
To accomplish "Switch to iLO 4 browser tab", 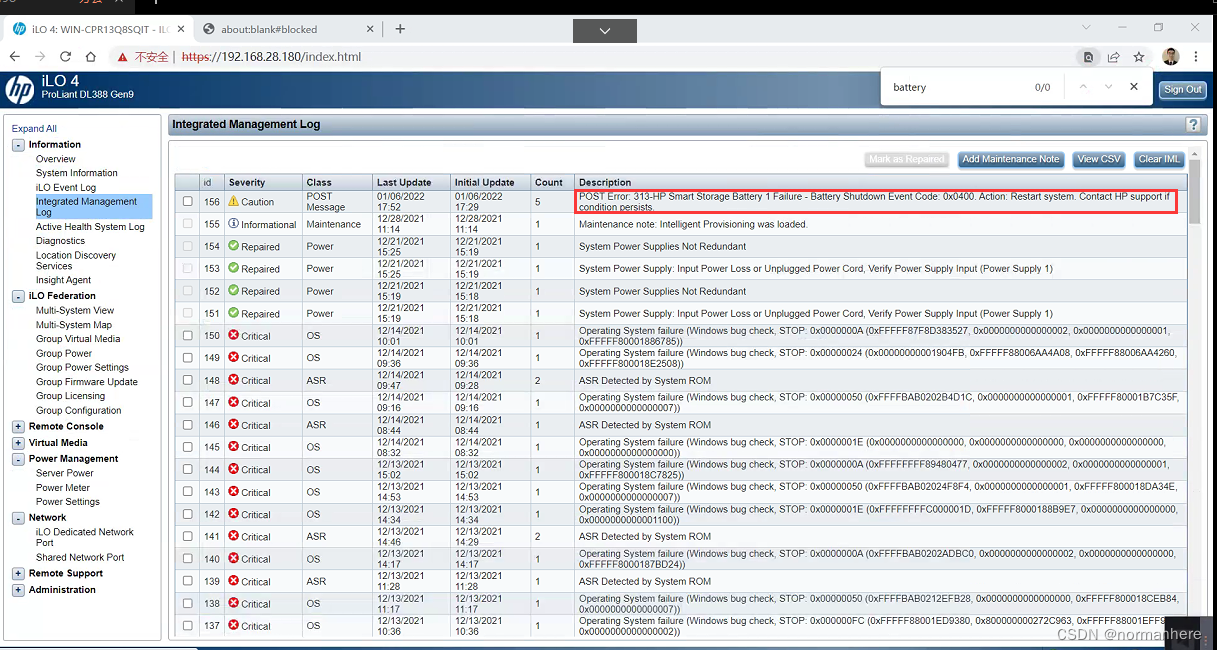I will pyautogui.click(x=97, y=29).
